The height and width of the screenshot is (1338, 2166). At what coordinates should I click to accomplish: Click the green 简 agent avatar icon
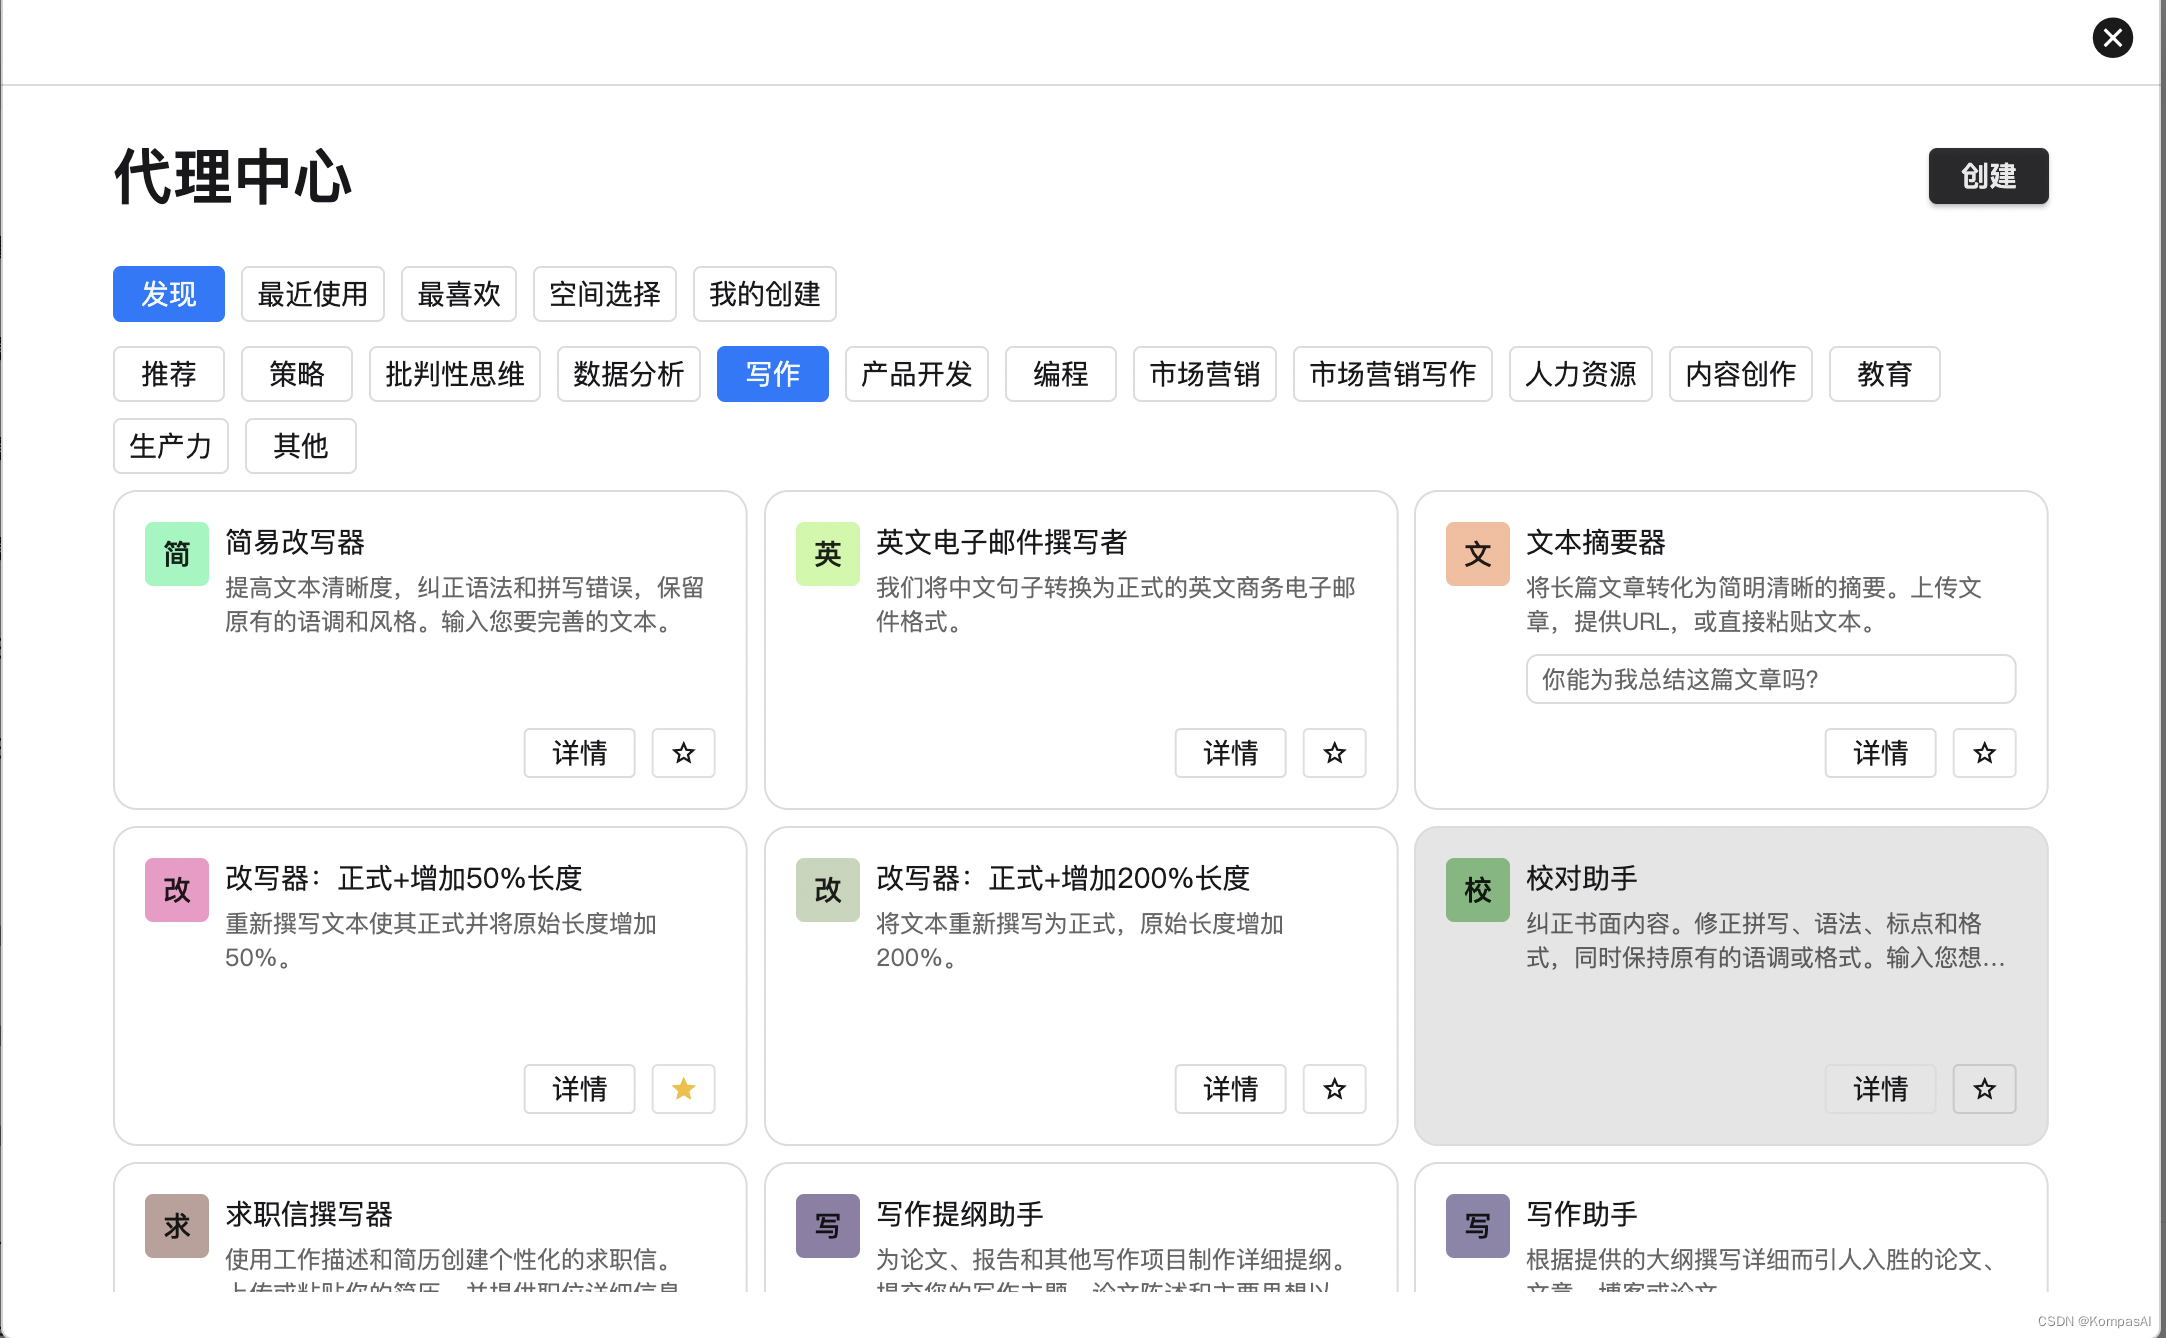click(x=177, y=554)
